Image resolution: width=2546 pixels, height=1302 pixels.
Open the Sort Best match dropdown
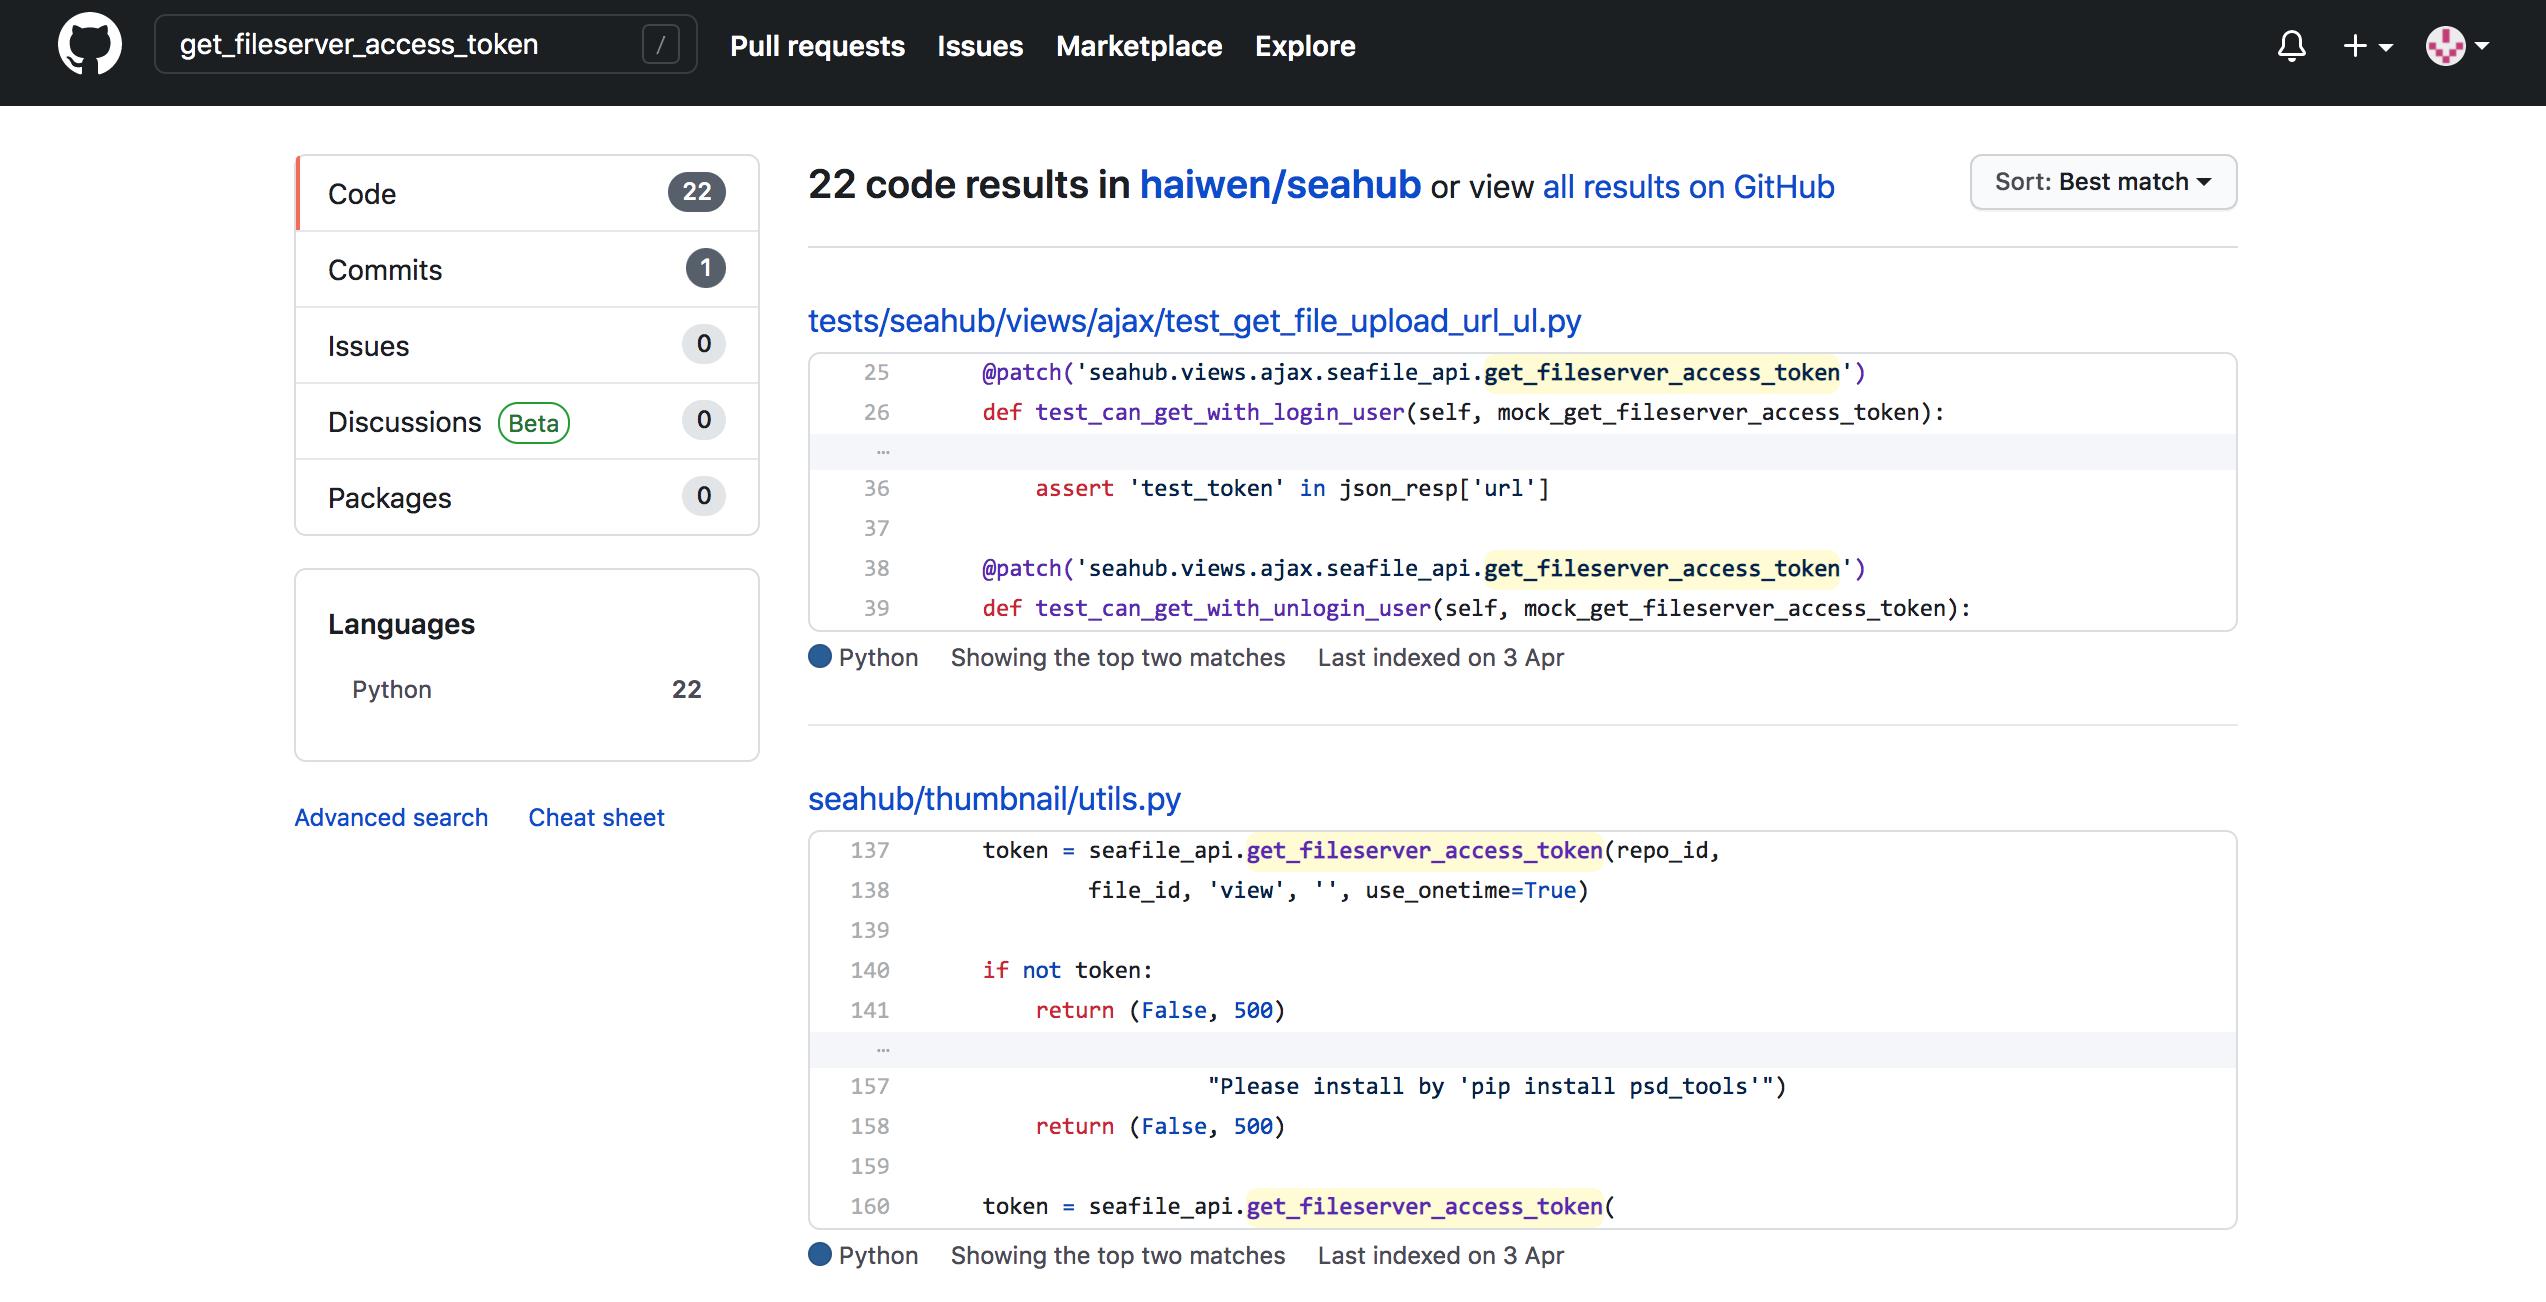pyautogui.click(x=2103, y=181)
